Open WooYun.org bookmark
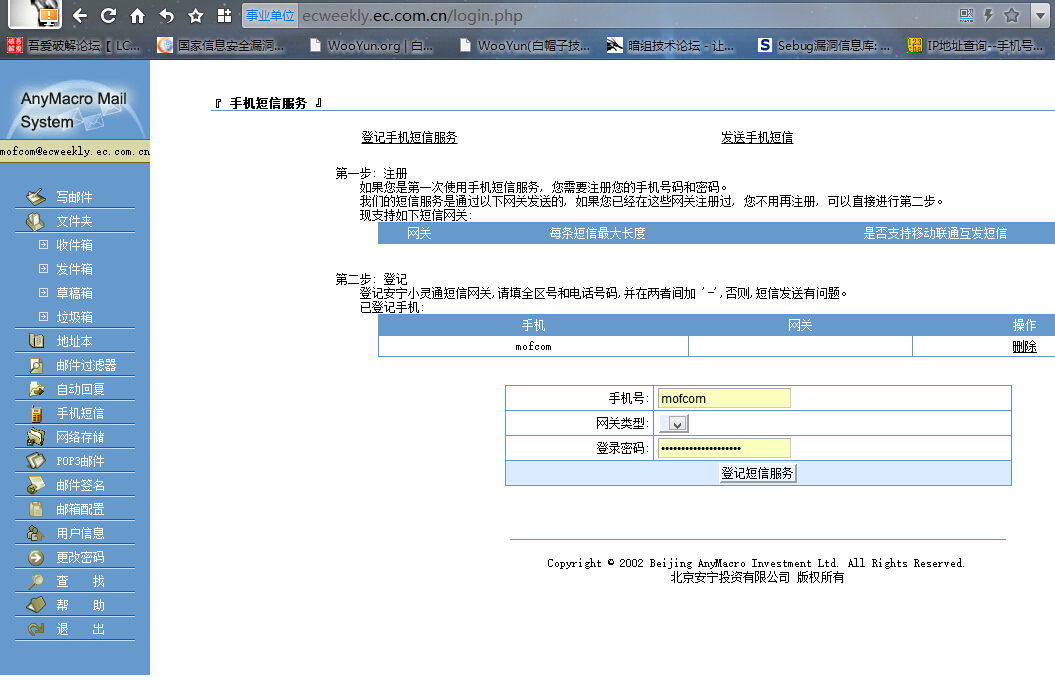This screenshot has width=1055, height=681. [x=371, y=45]
